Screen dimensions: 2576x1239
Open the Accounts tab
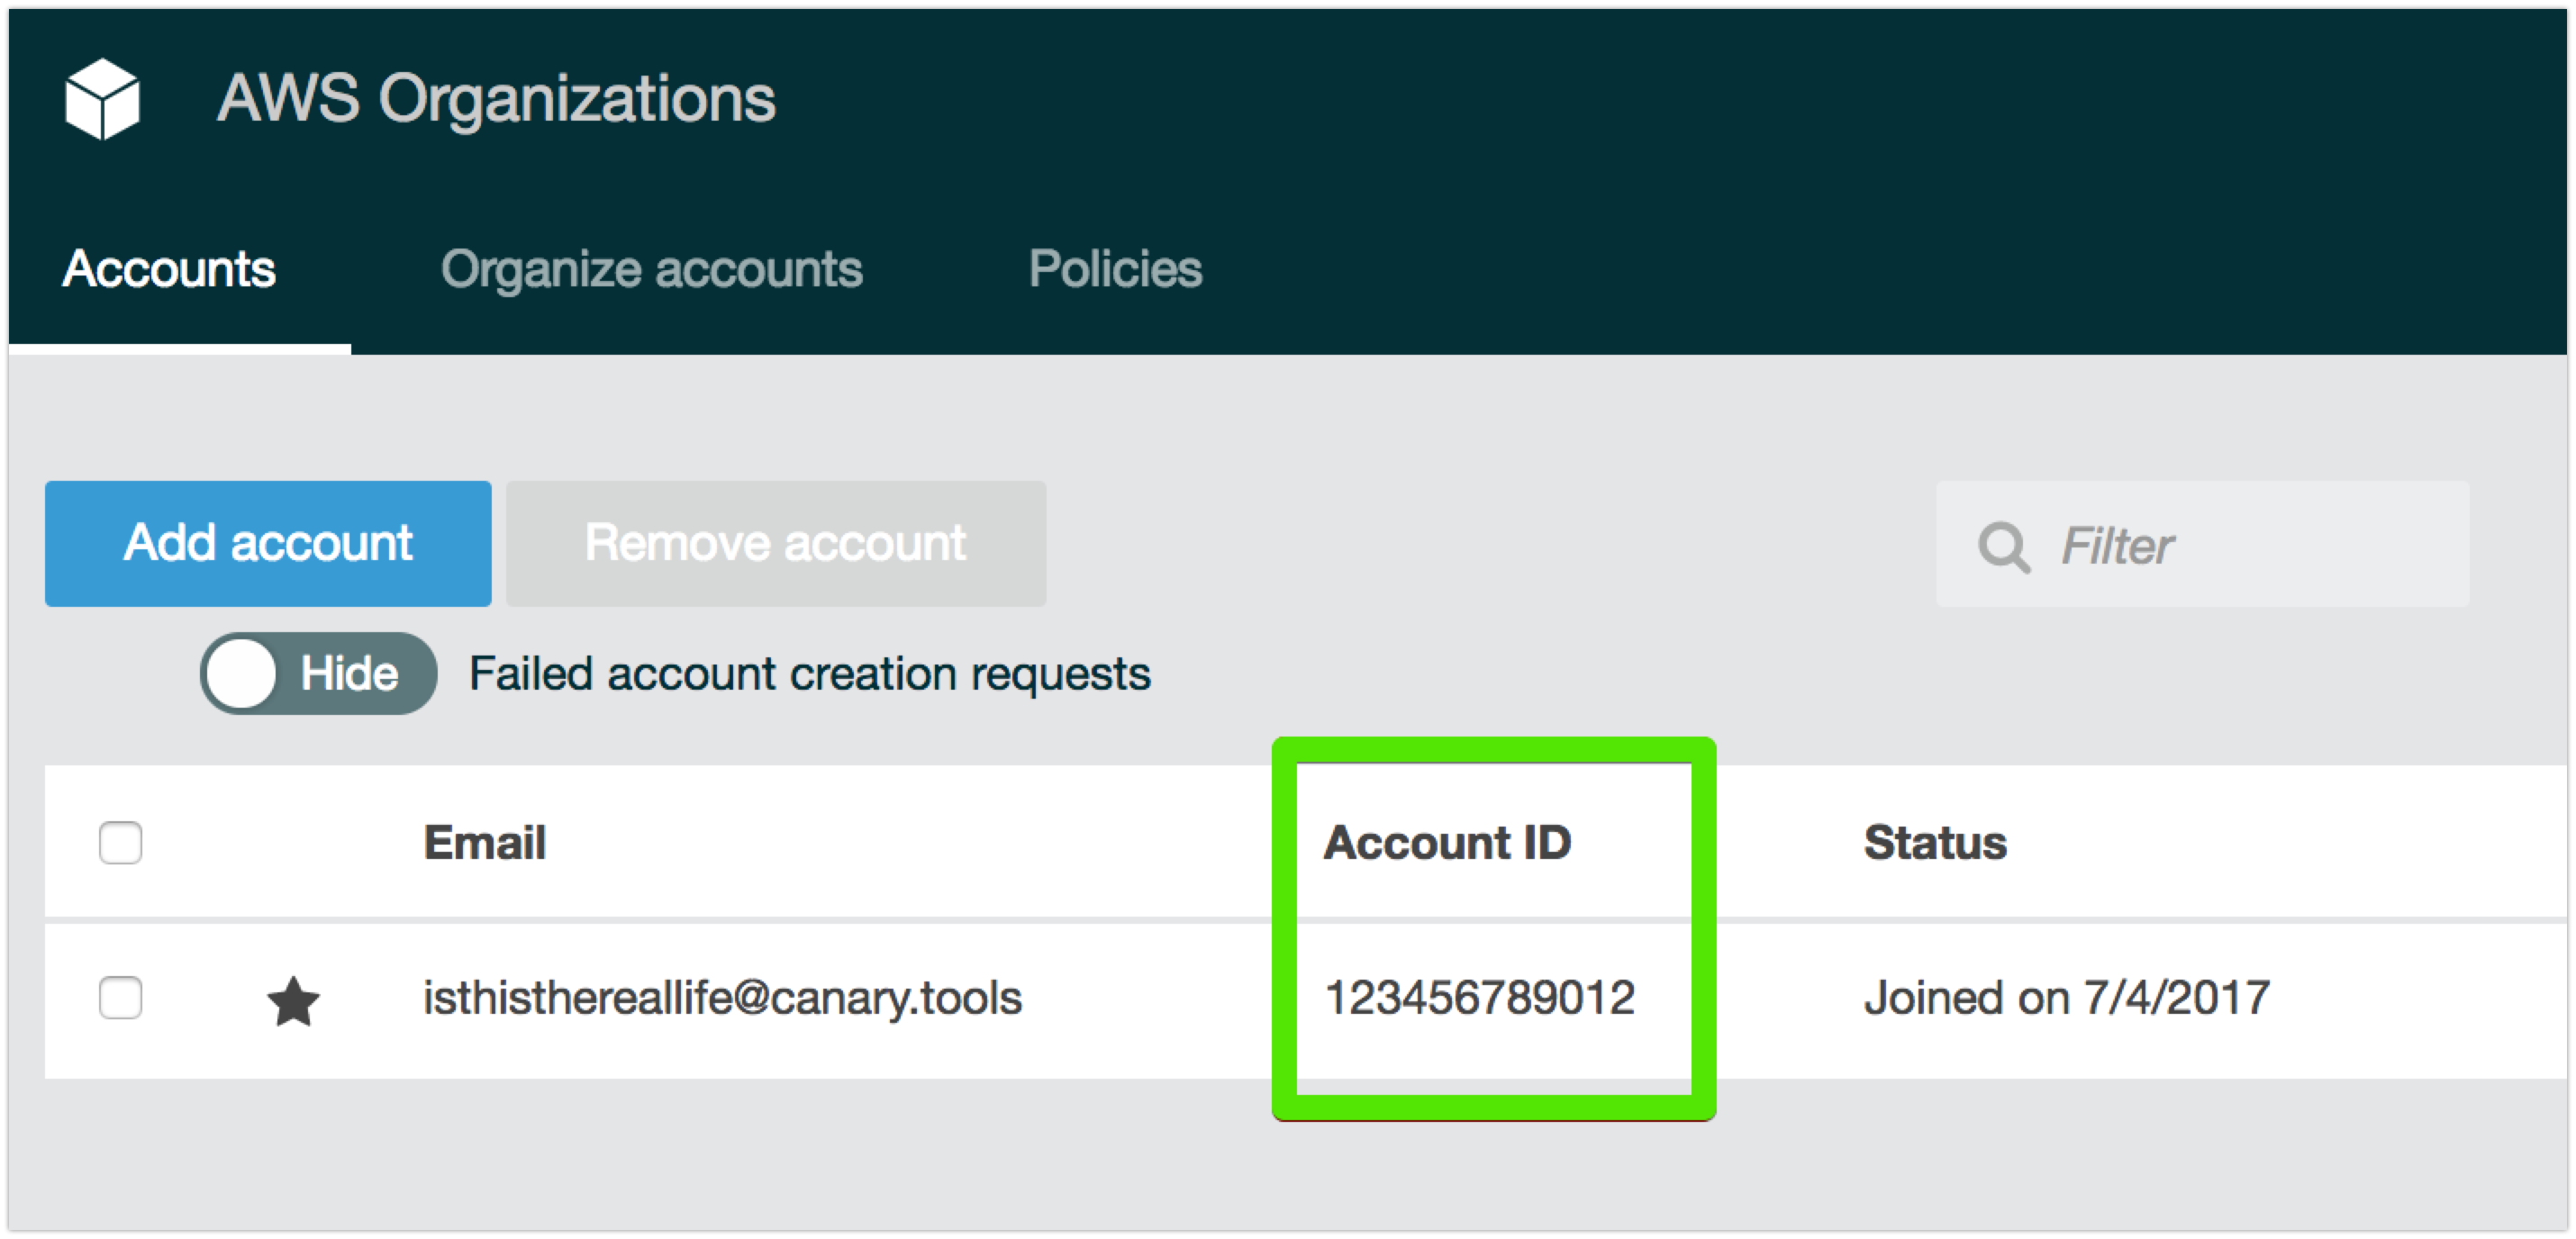pos(169,268)
